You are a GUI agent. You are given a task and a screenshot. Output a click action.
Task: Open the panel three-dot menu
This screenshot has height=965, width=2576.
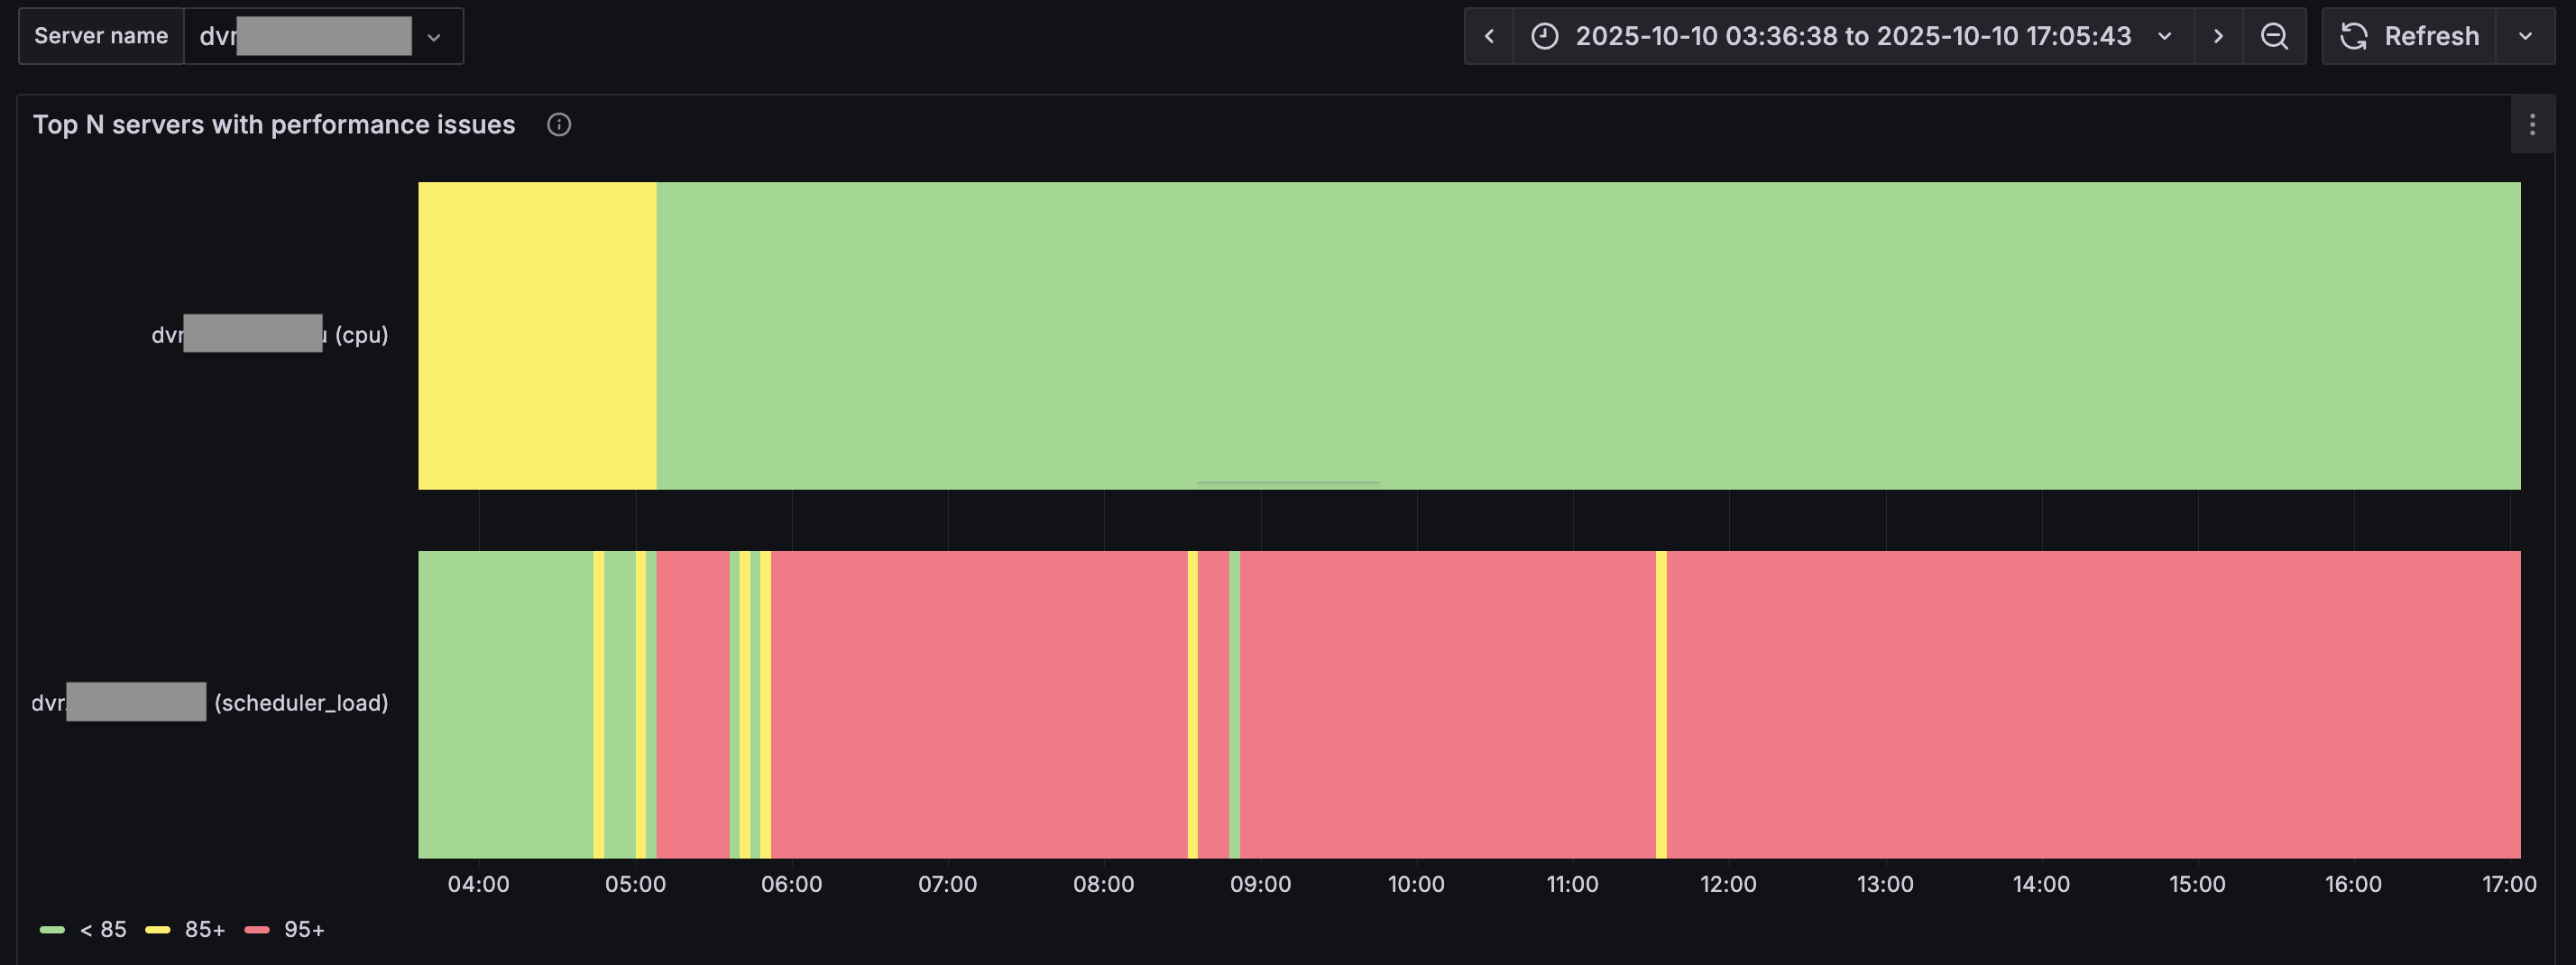click(x=2531, y=125)
